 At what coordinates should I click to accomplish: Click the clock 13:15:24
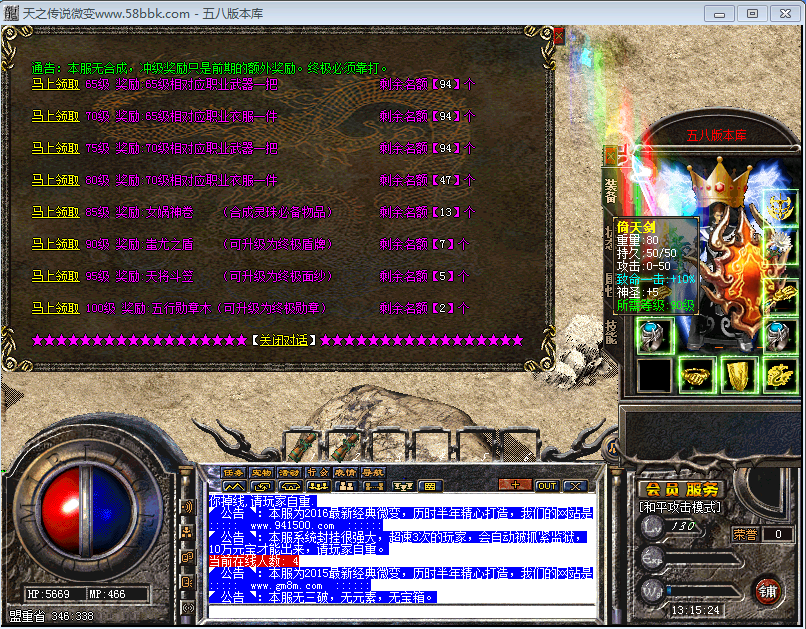(695, 610)
